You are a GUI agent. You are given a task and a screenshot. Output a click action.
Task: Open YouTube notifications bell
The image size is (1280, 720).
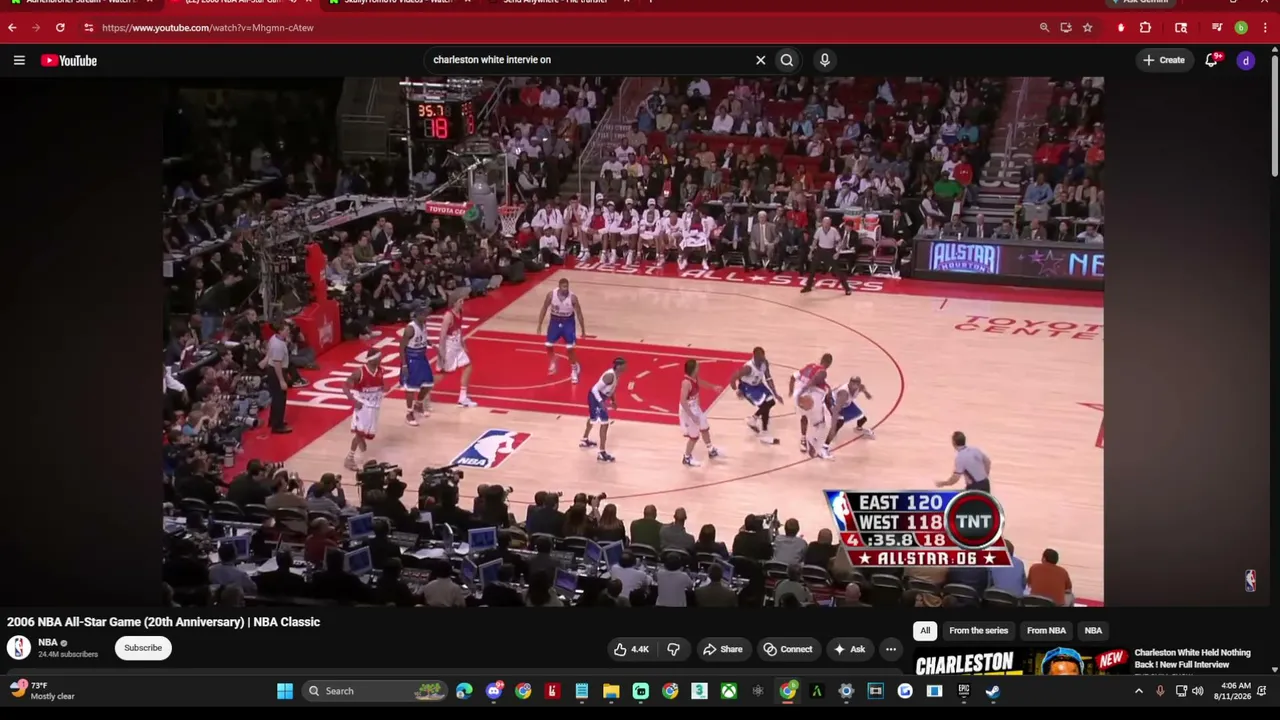tap(1211, 60)
